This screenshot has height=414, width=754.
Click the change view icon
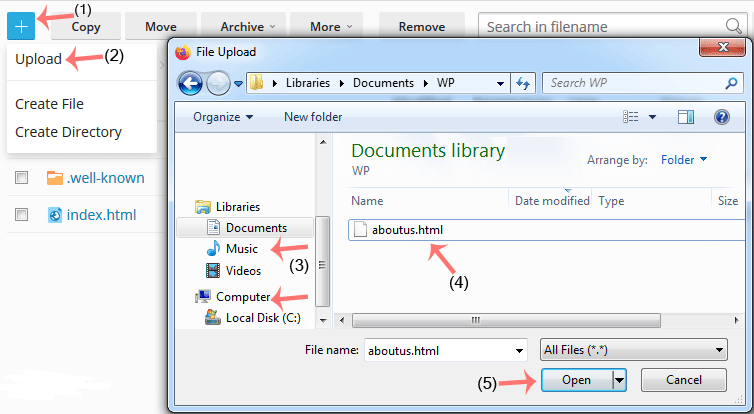point(631,117)
